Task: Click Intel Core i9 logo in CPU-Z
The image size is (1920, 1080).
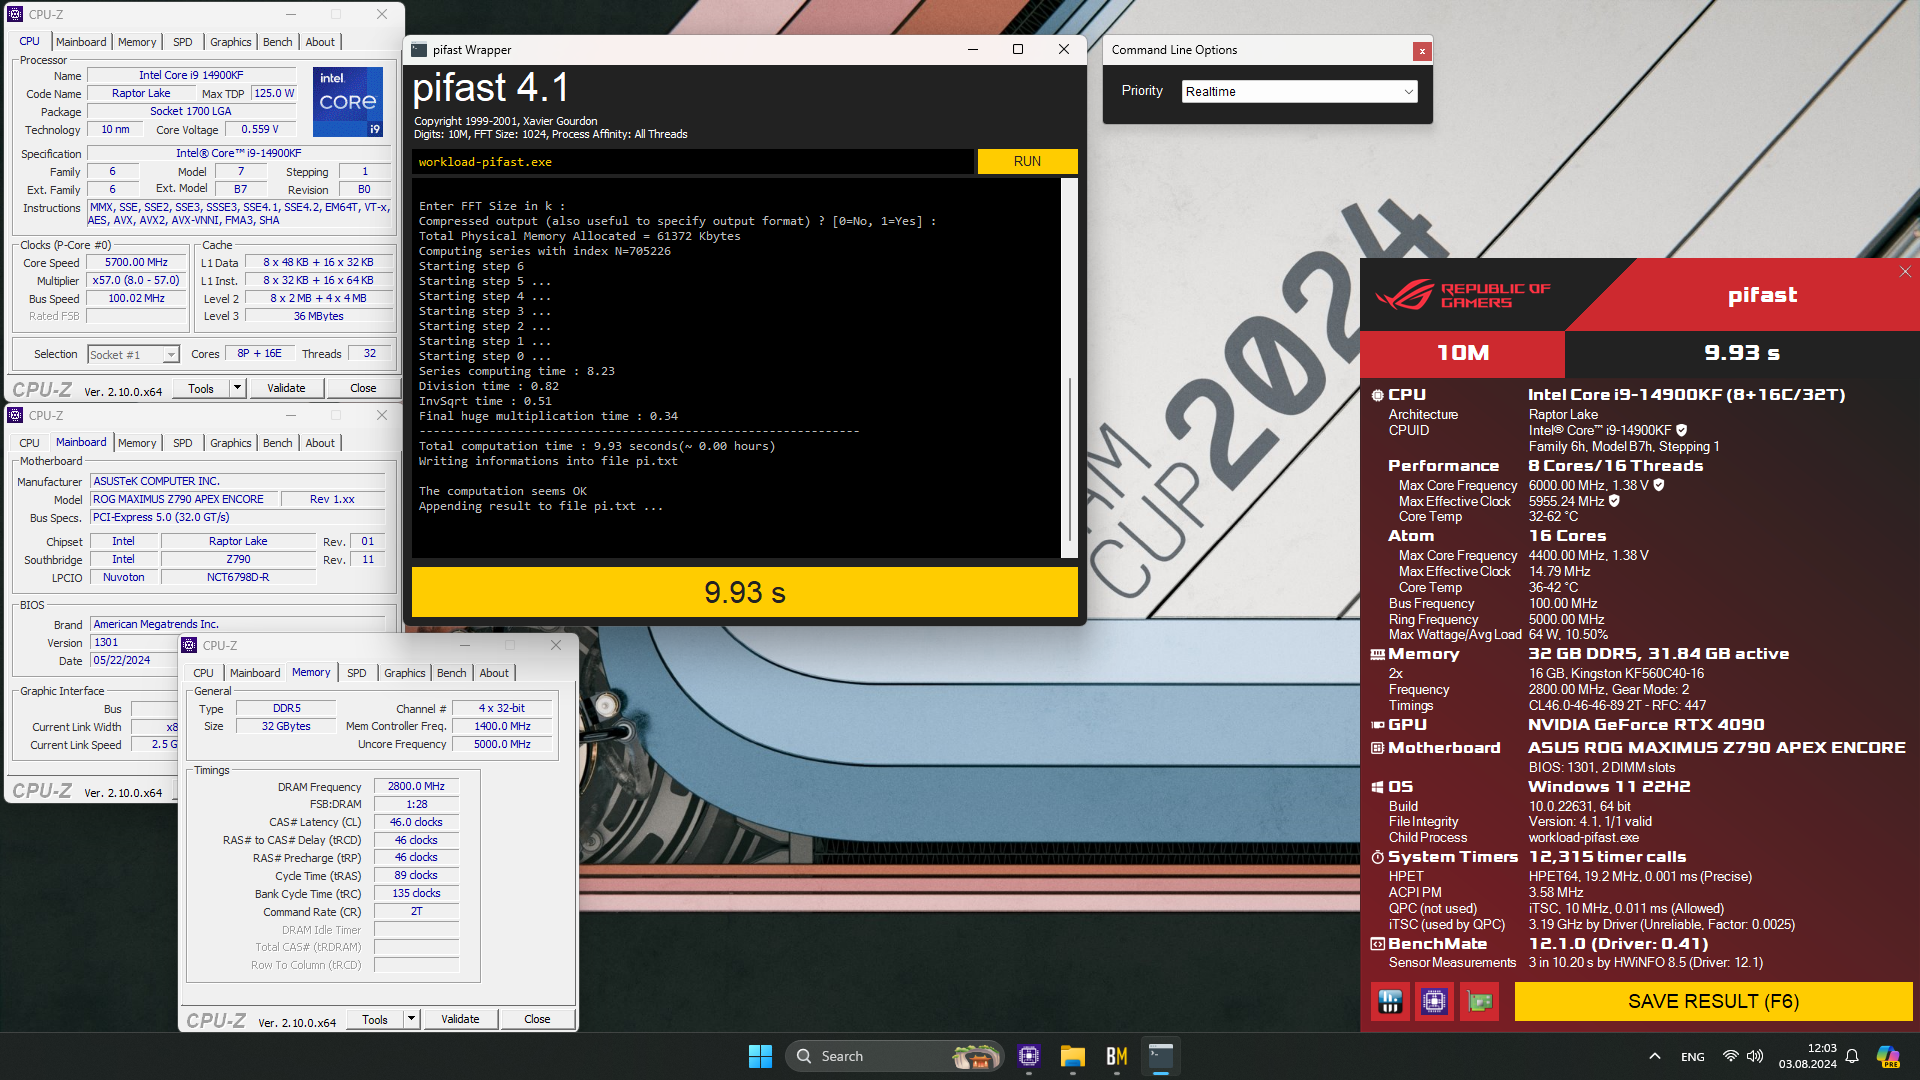Action: click(348, 102)
